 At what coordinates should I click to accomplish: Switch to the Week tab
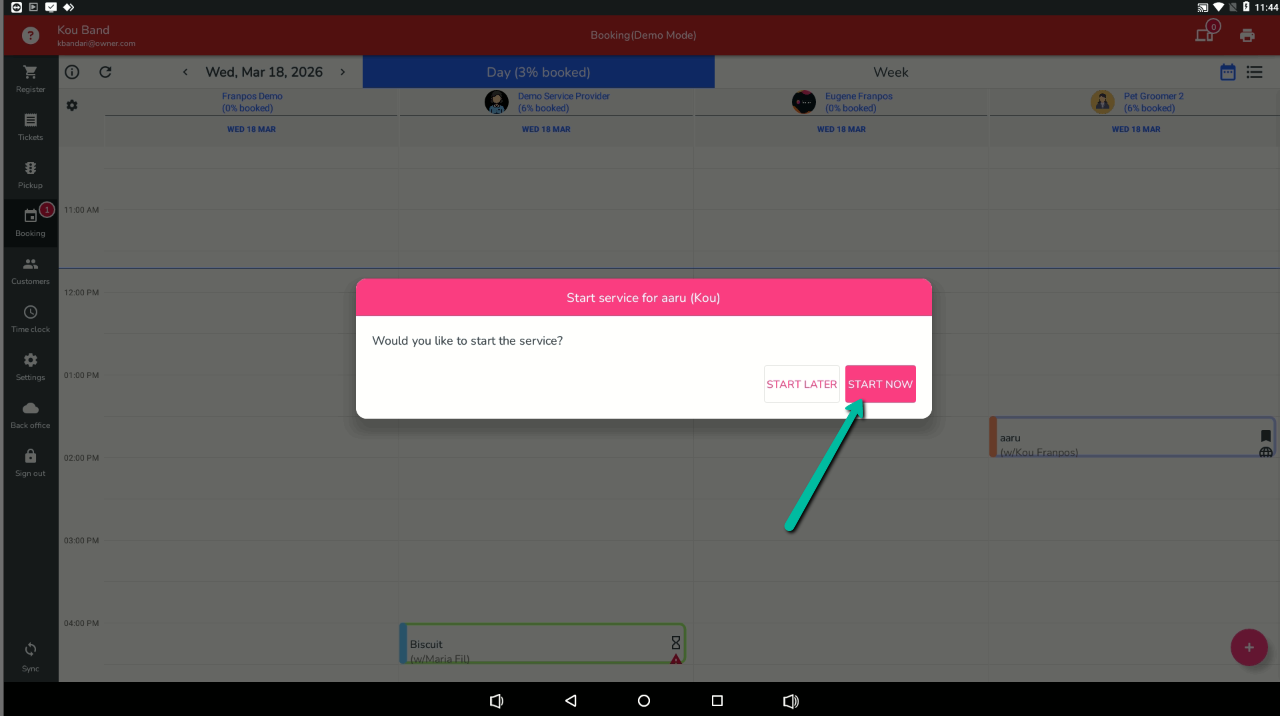[x=890, y=72]
